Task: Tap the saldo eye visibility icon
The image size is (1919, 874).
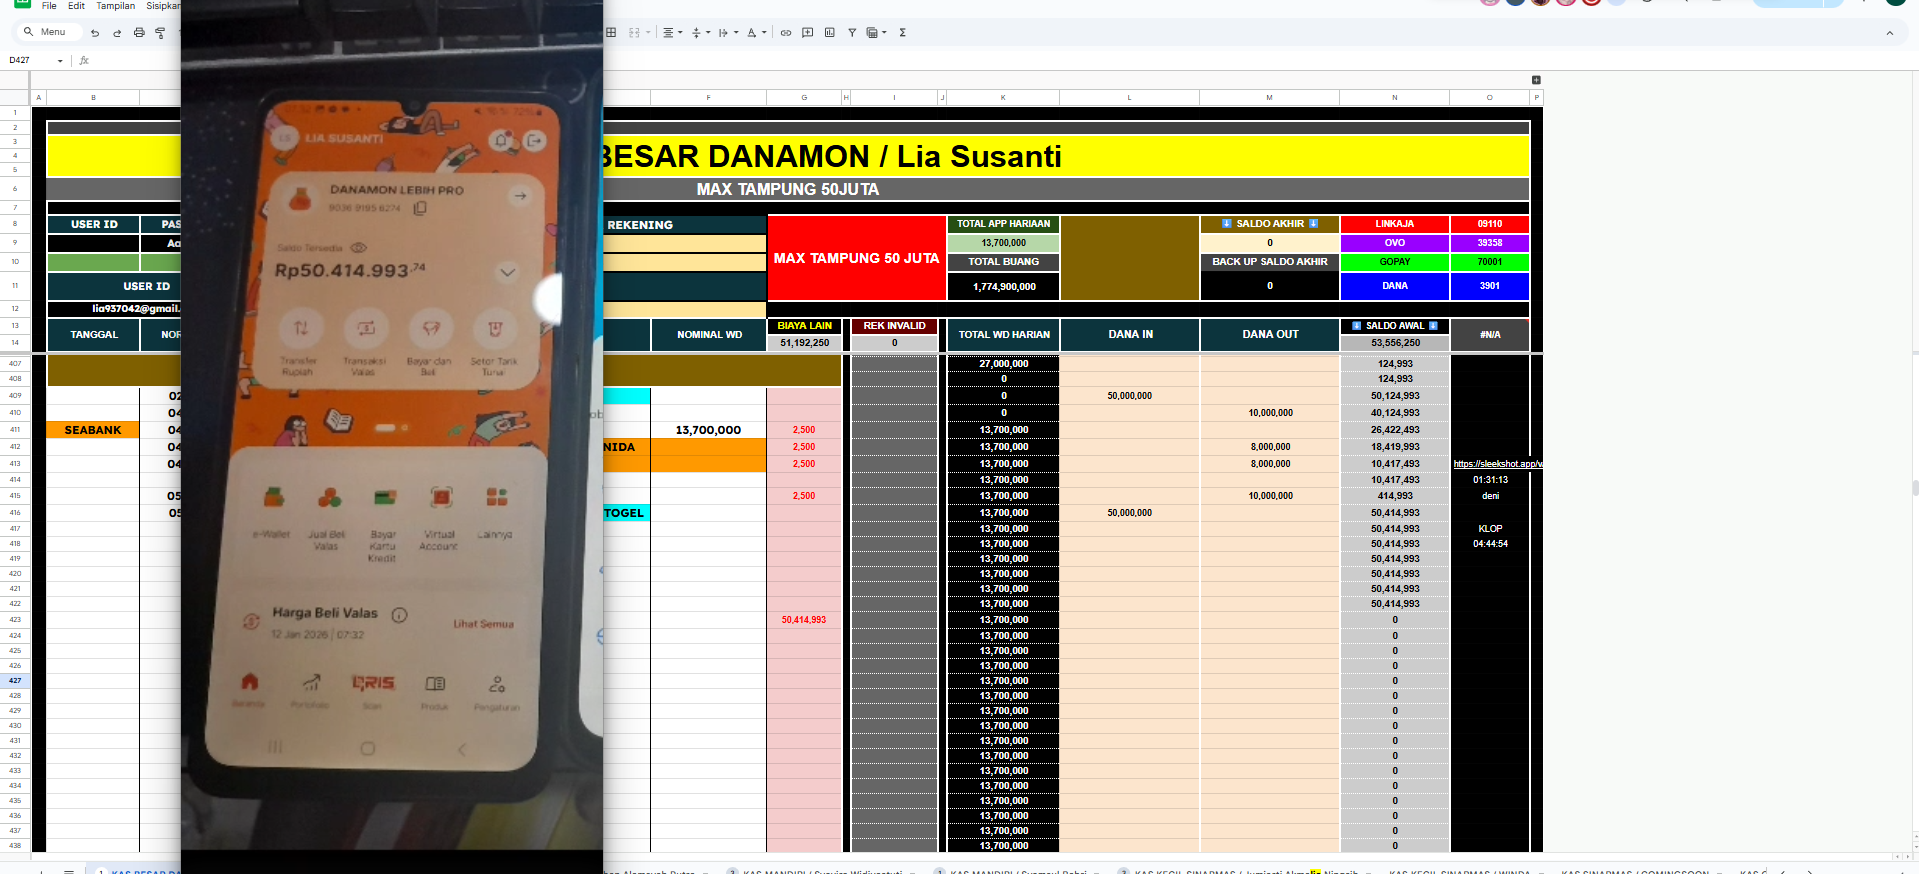Action: (x=358, y=247)
